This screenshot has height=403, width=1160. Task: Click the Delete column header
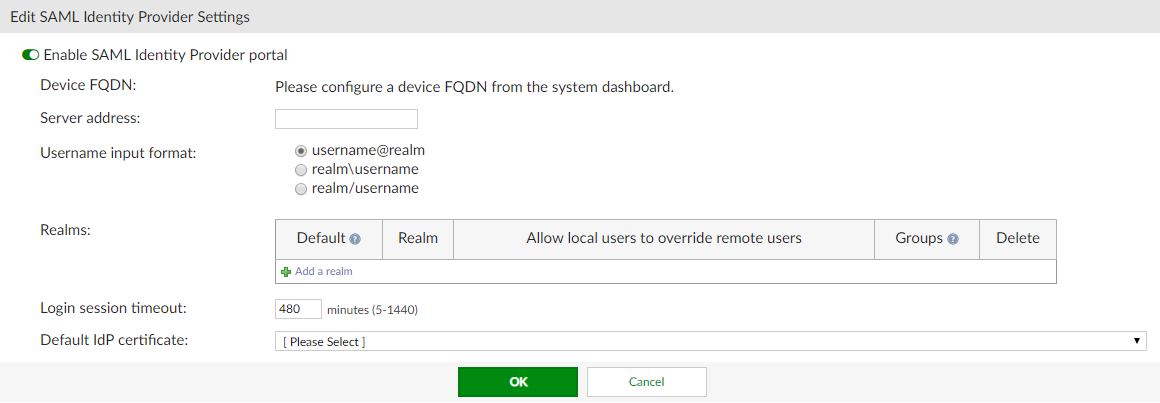tap(1017, 239)
